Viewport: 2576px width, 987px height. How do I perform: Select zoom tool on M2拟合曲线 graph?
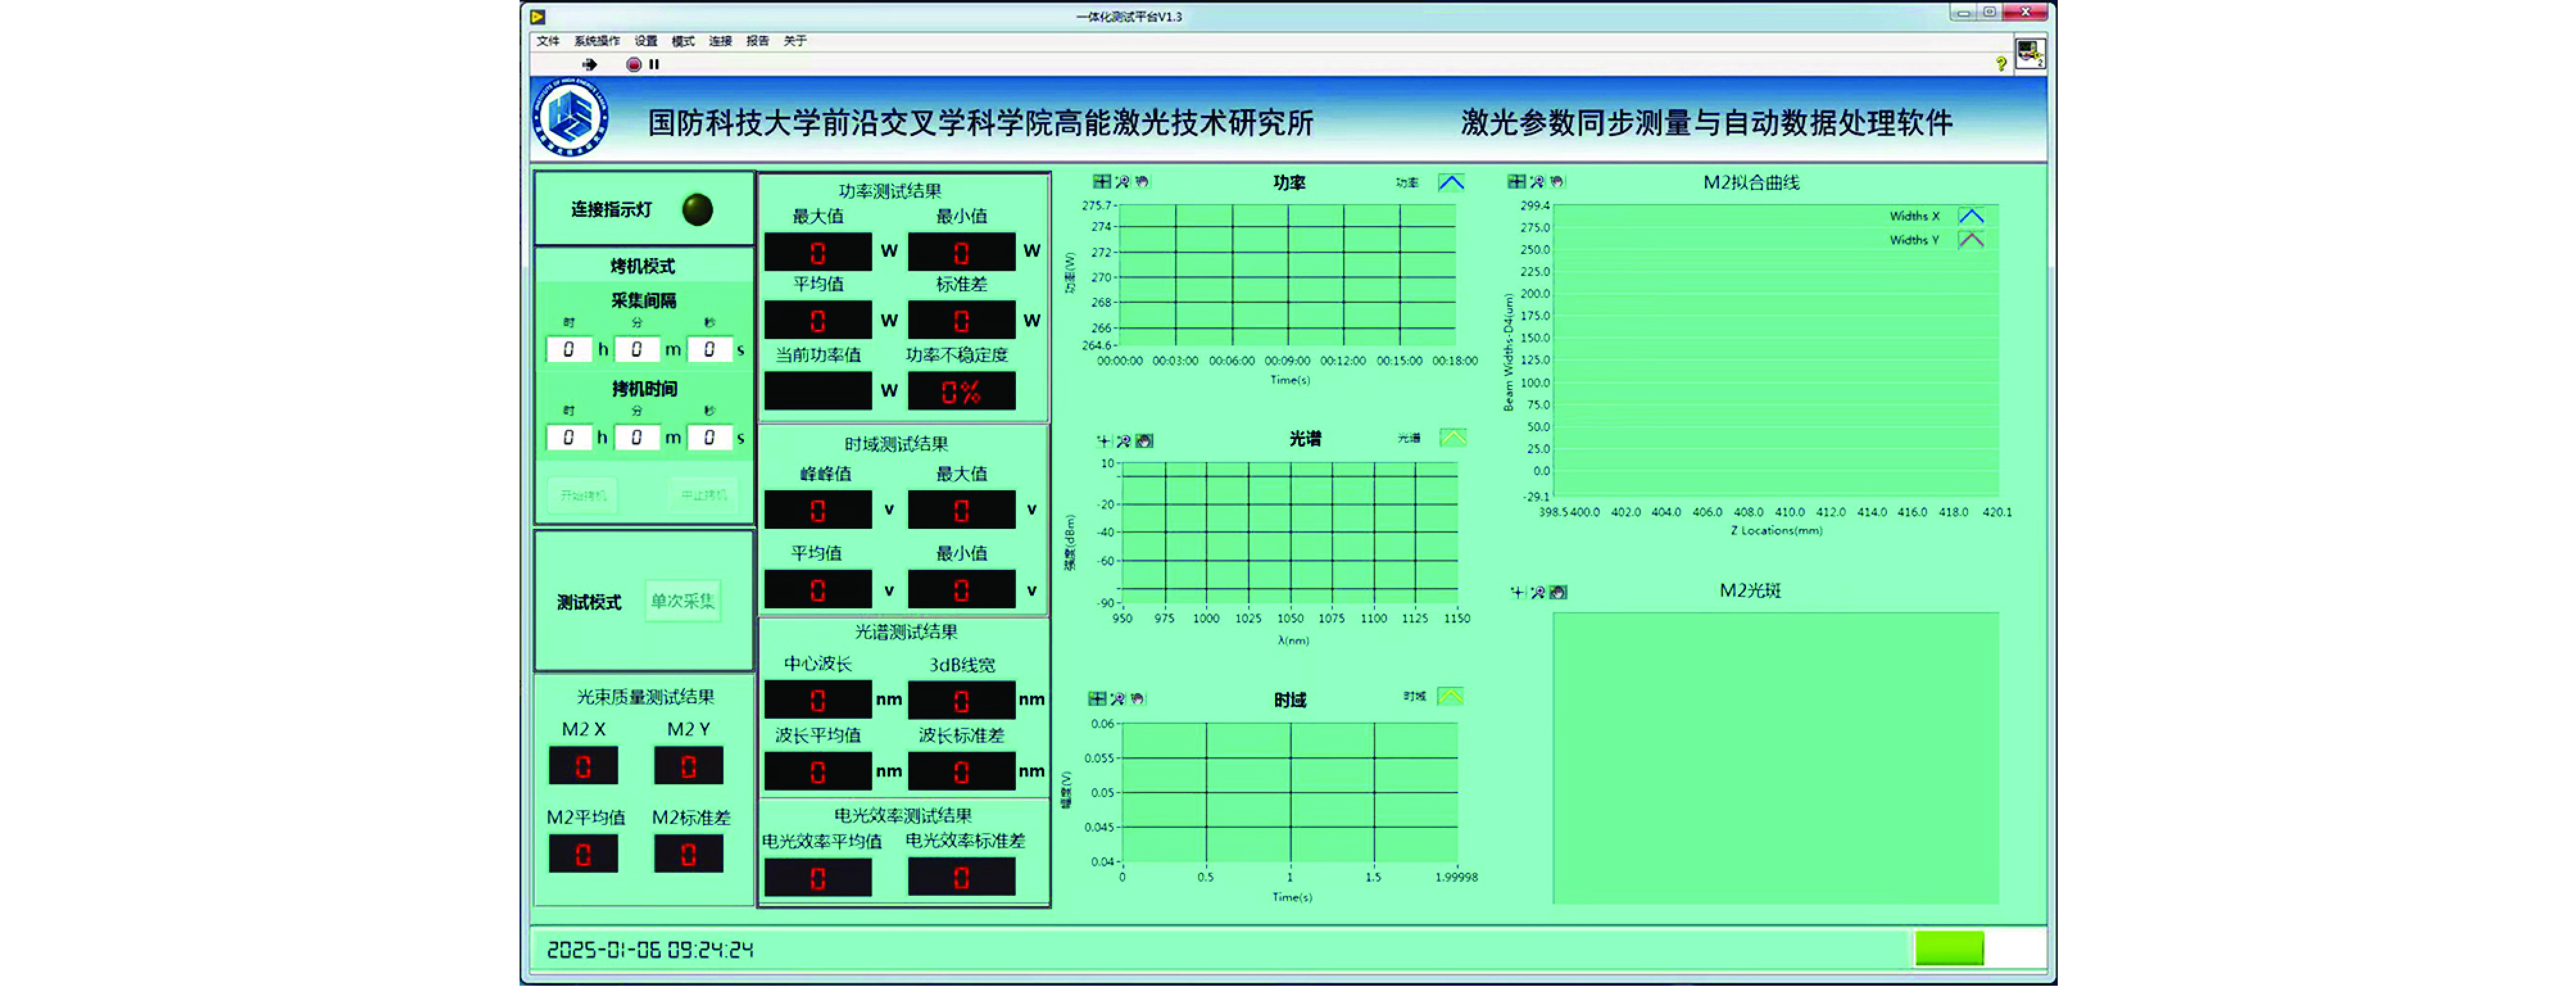(x=1537, y=181)
